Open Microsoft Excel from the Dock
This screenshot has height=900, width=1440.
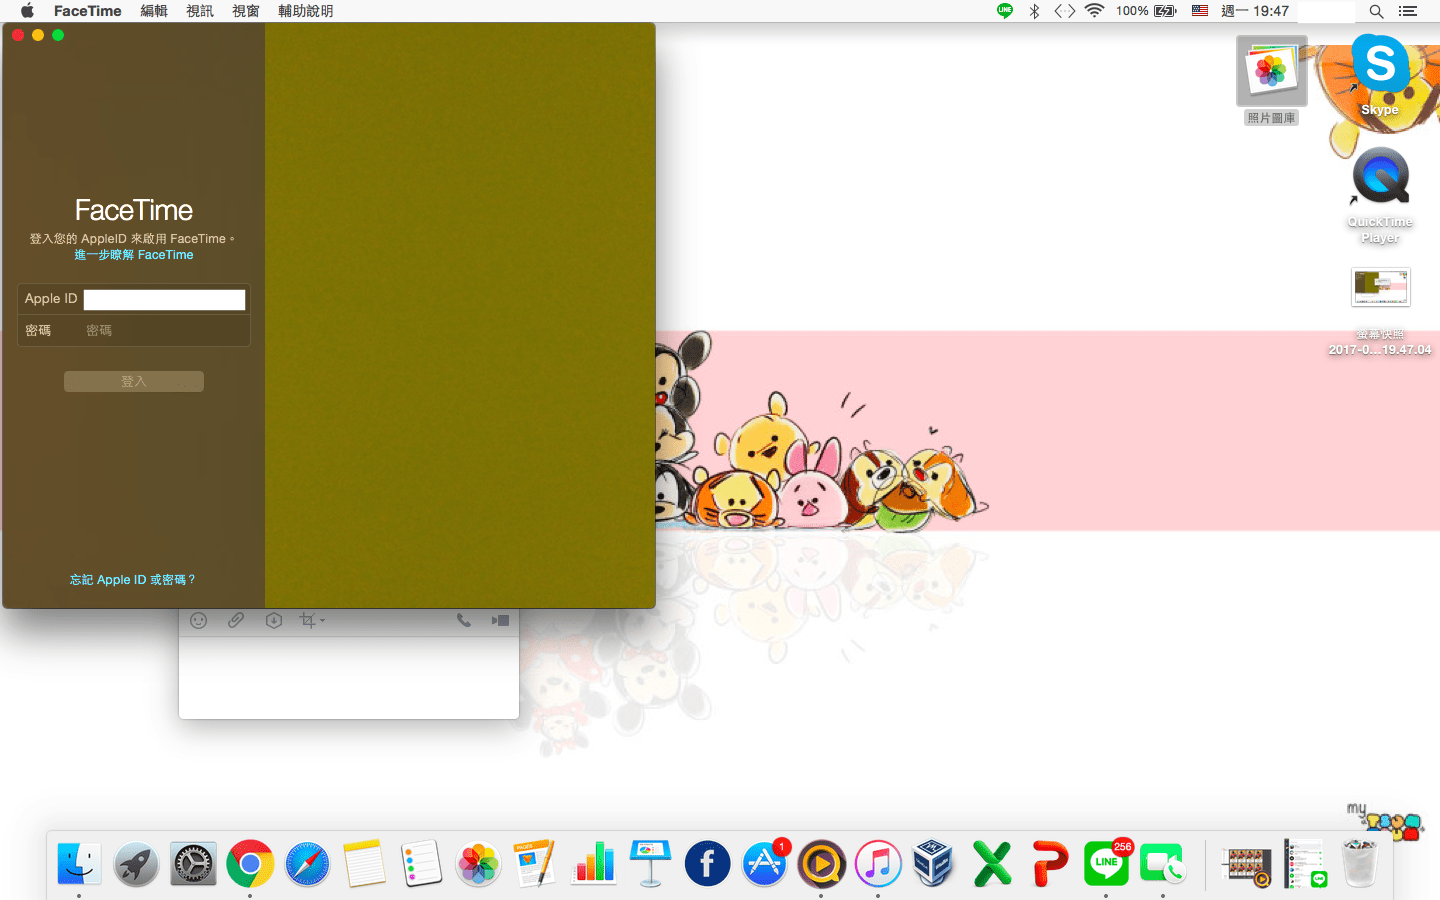pos(991,863)
